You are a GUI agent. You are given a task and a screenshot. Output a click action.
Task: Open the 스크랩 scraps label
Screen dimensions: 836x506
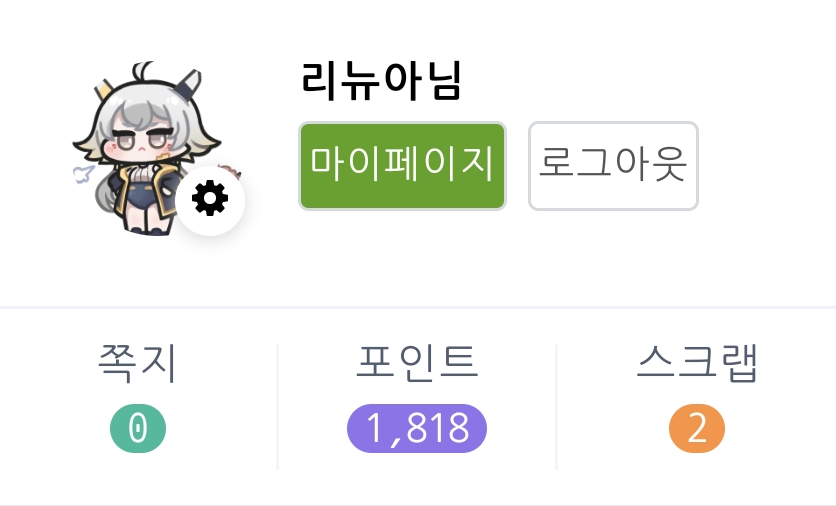pyautogui.click(x=697, y=364)
